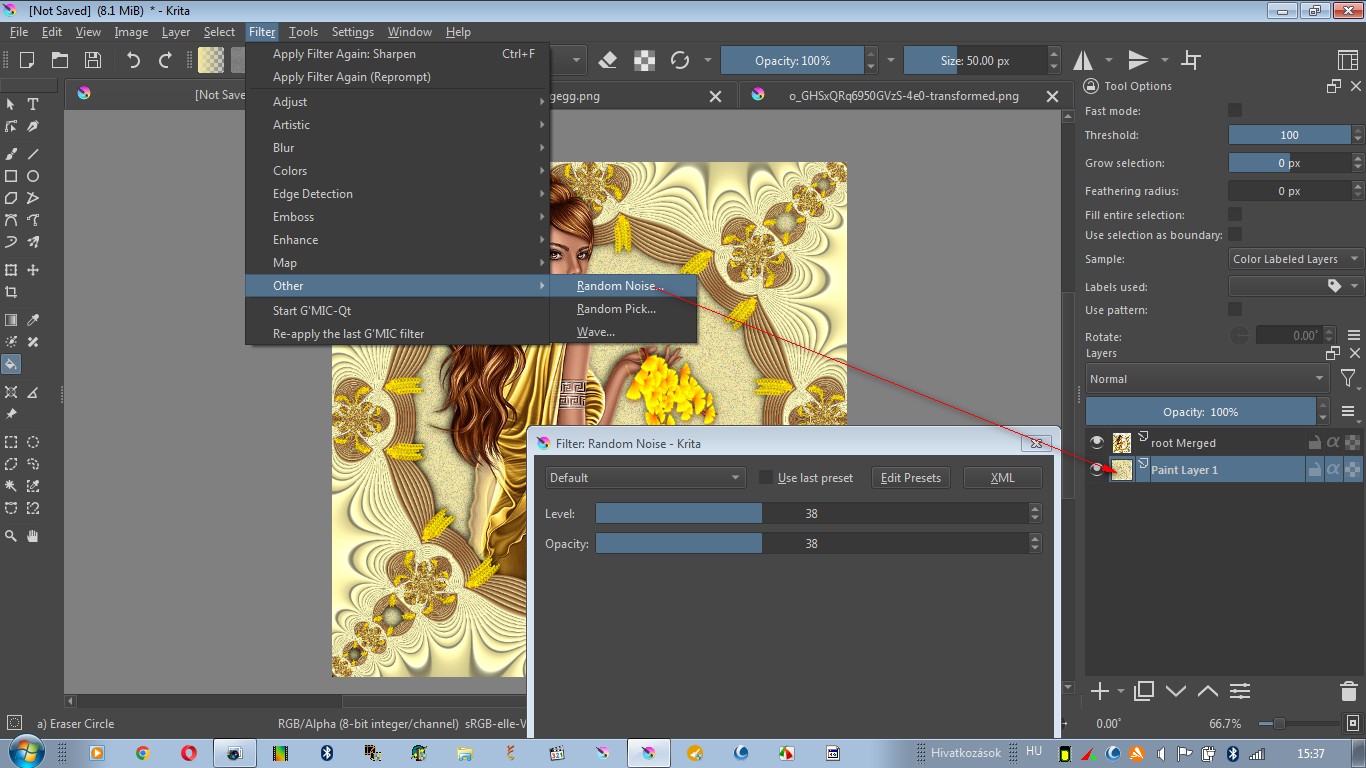This screenshot has height=768, width=1366.
Task: Redo the last action
Action: [165, 60]
